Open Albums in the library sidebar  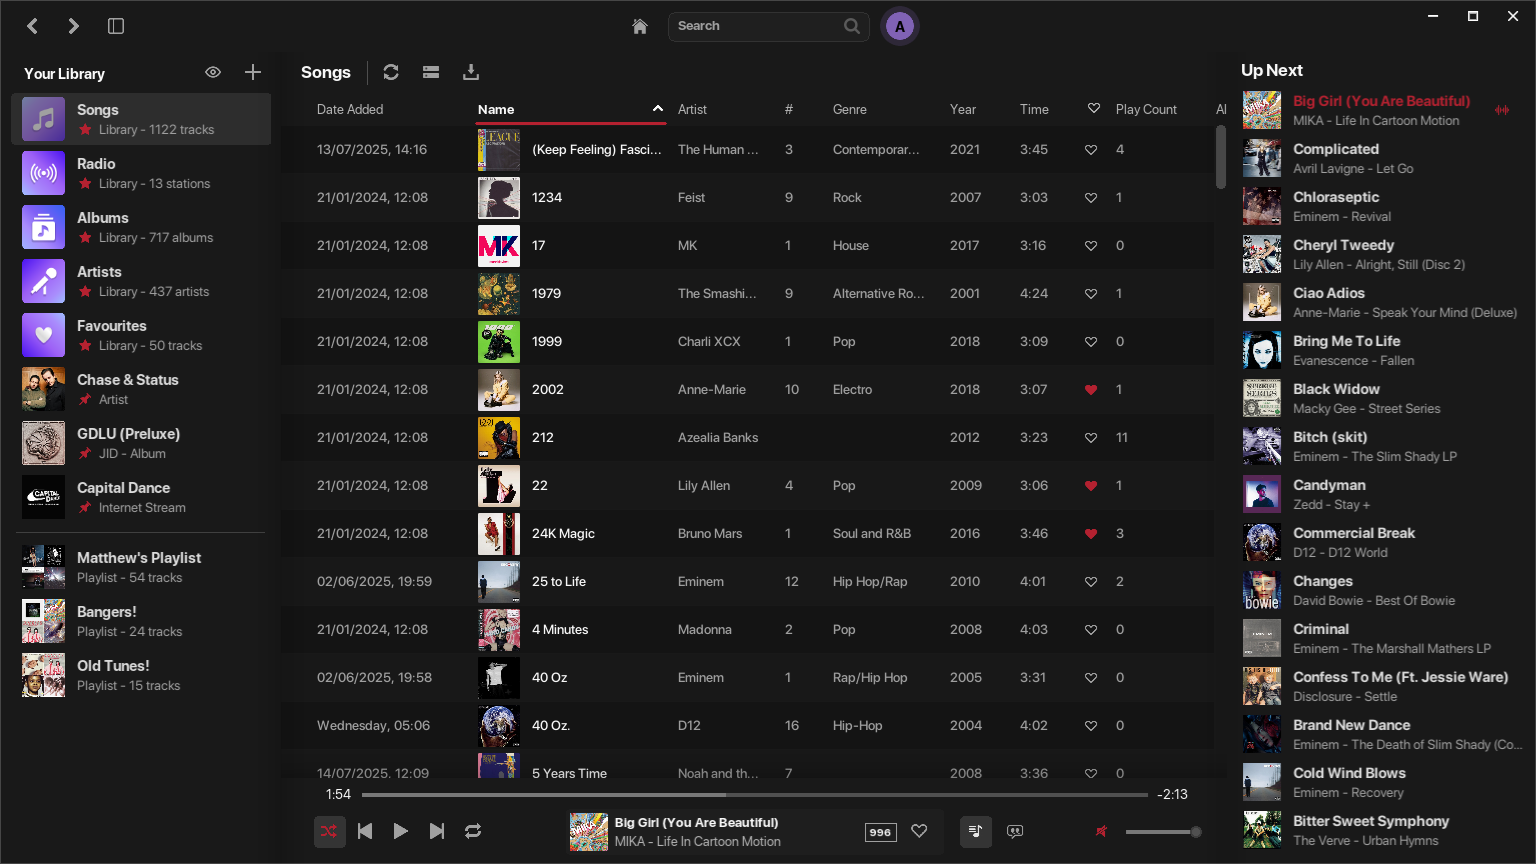click(x=141, y=227)
